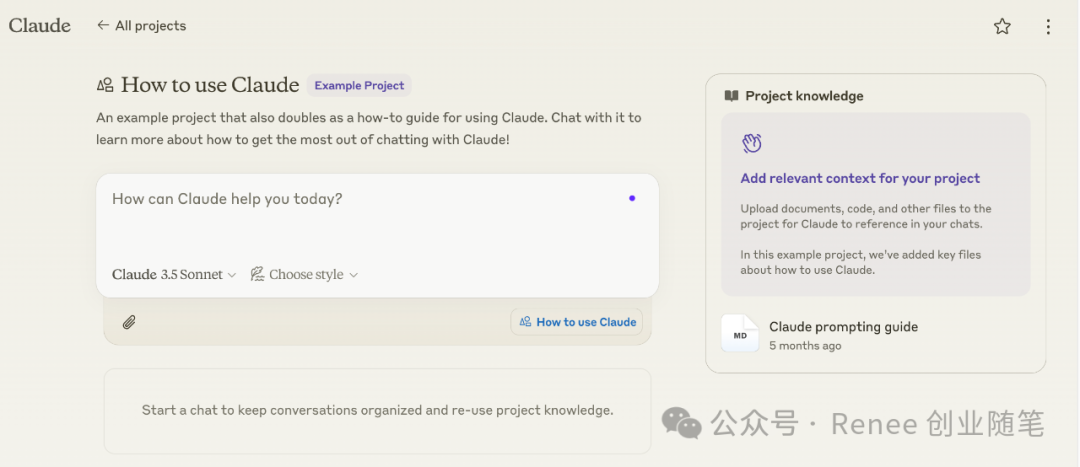
Task: Click the '5 months ago' timestamp
Action: pyautogui.click(x=805, y=346)
